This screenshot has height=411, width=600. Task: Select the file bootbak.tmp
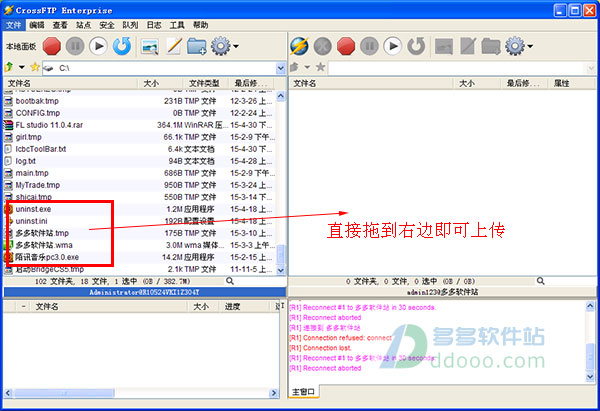tap(139, 101)
